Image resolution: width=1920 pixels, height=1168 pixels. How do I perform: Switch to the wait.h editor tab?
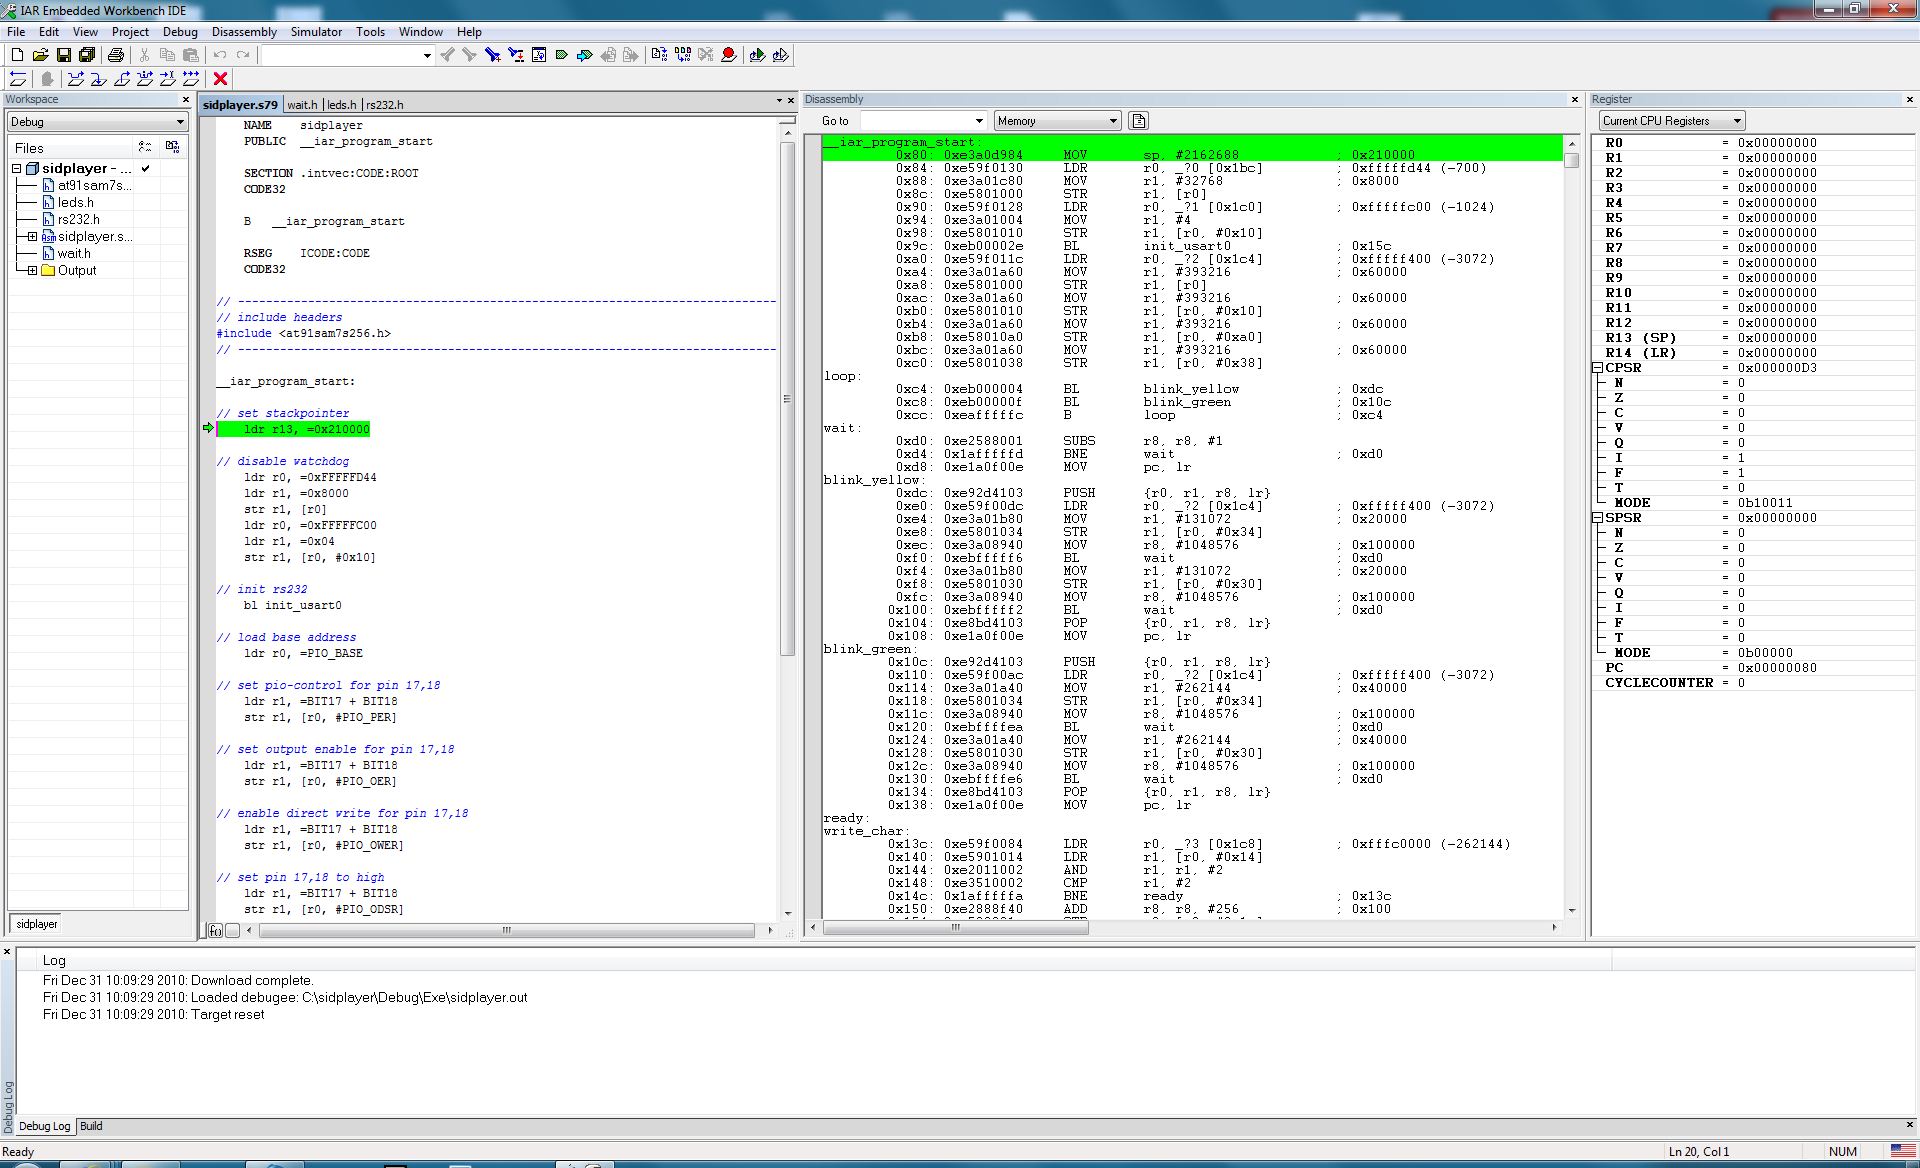coord(302,104)
